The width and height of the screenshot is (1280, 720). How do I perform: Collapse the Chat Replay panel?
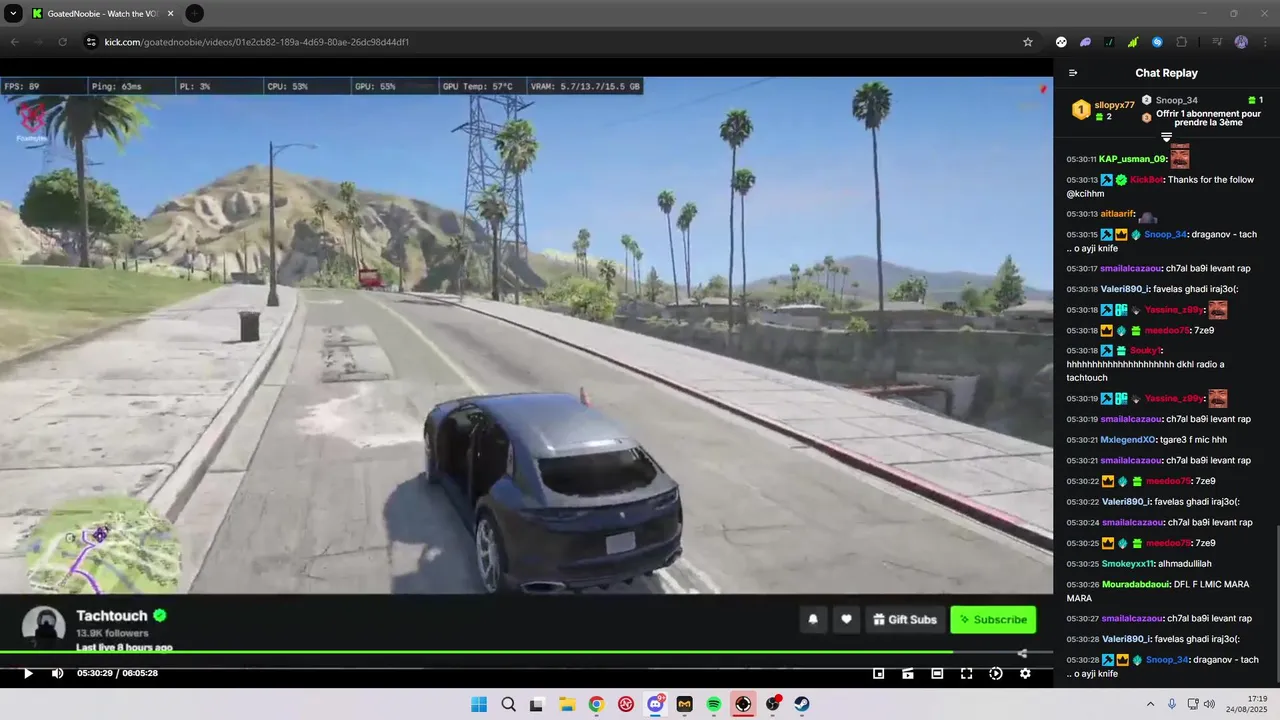click(x=1073, y=73)
